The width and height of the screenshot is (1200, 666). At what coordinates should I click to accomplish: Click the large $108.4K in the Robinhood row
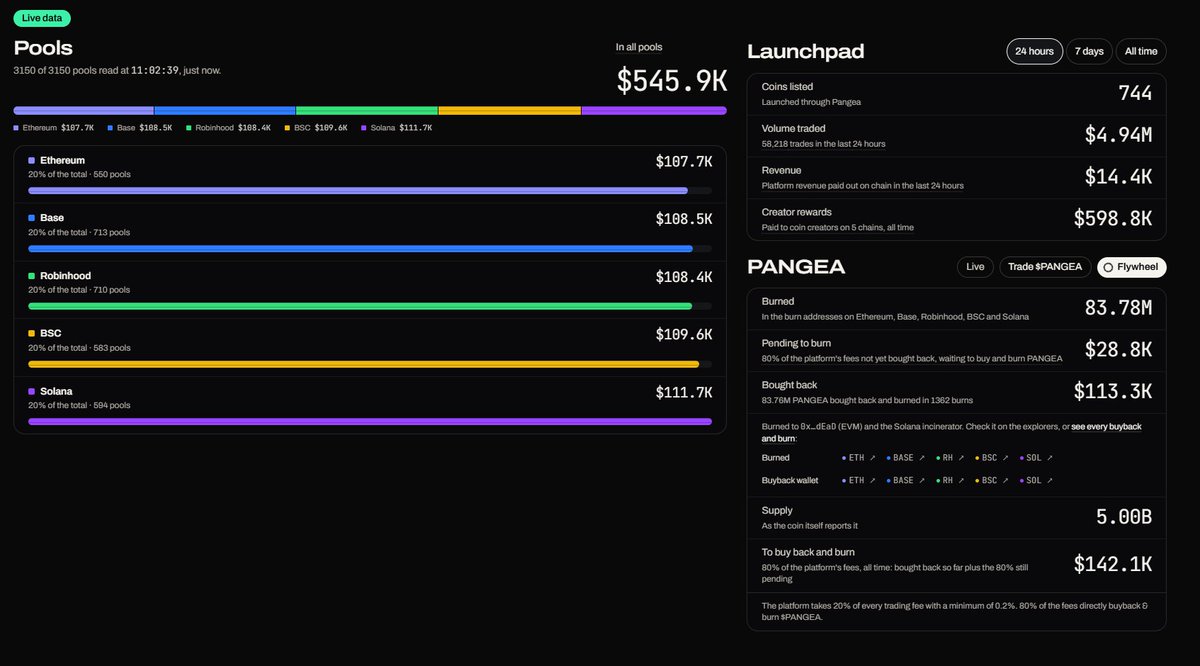point(684,277)
